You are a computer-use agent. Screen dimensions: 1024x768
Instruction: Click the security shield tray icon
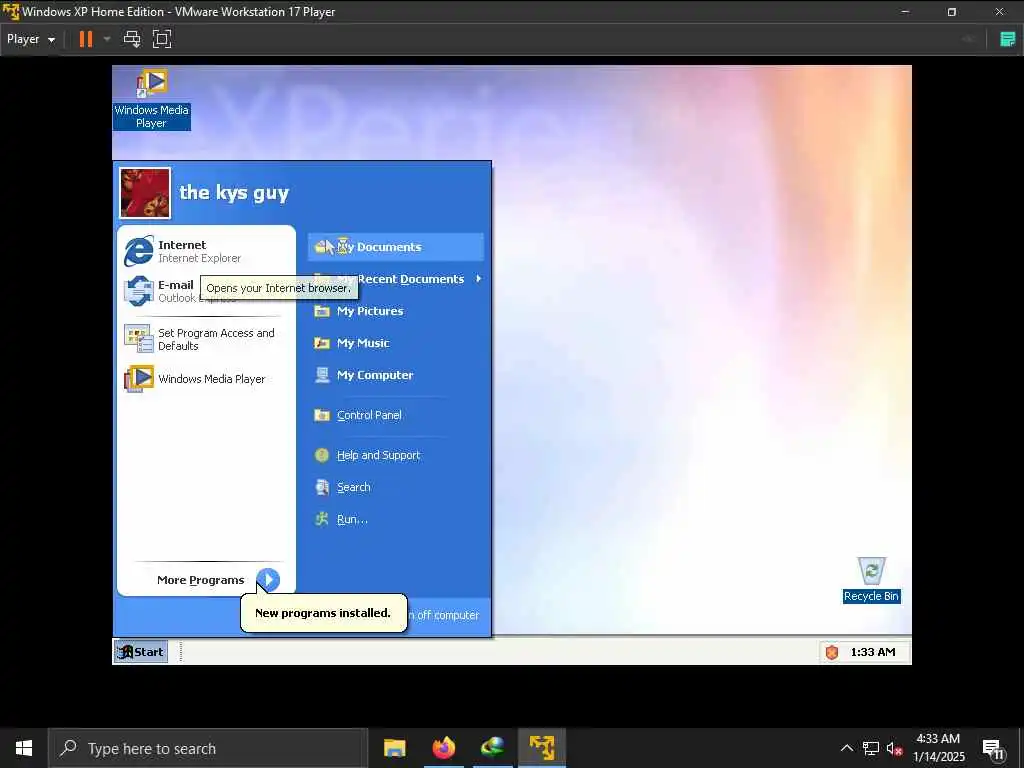[x=832, y=652]
